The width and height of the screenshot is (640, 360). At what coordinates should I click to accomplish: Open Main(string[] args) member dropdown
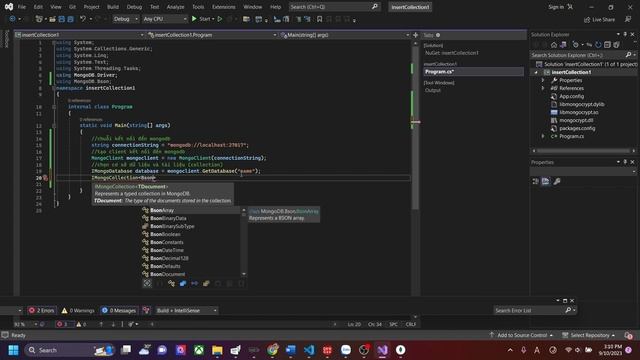345,35
